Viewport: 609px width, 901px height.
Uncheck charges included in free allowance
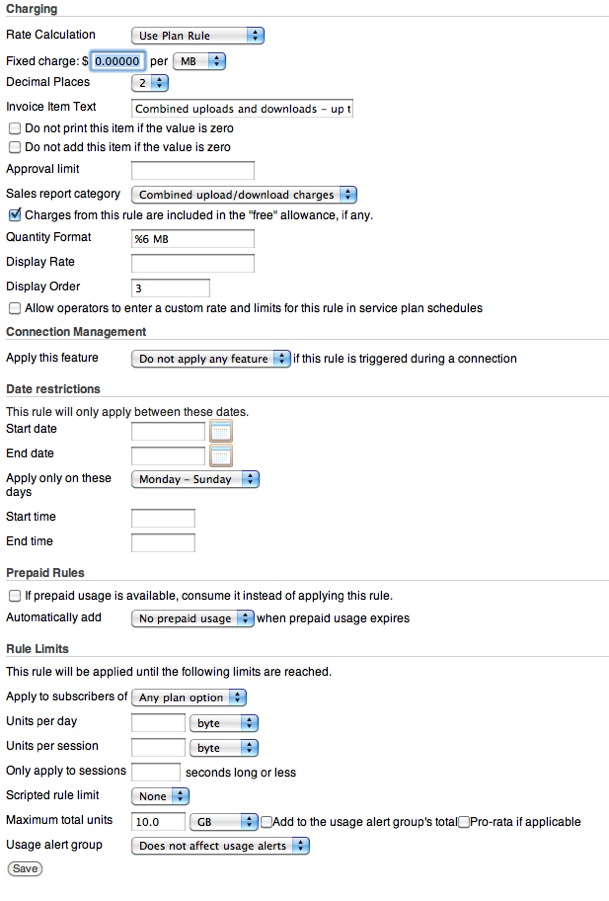pos(14,215)
